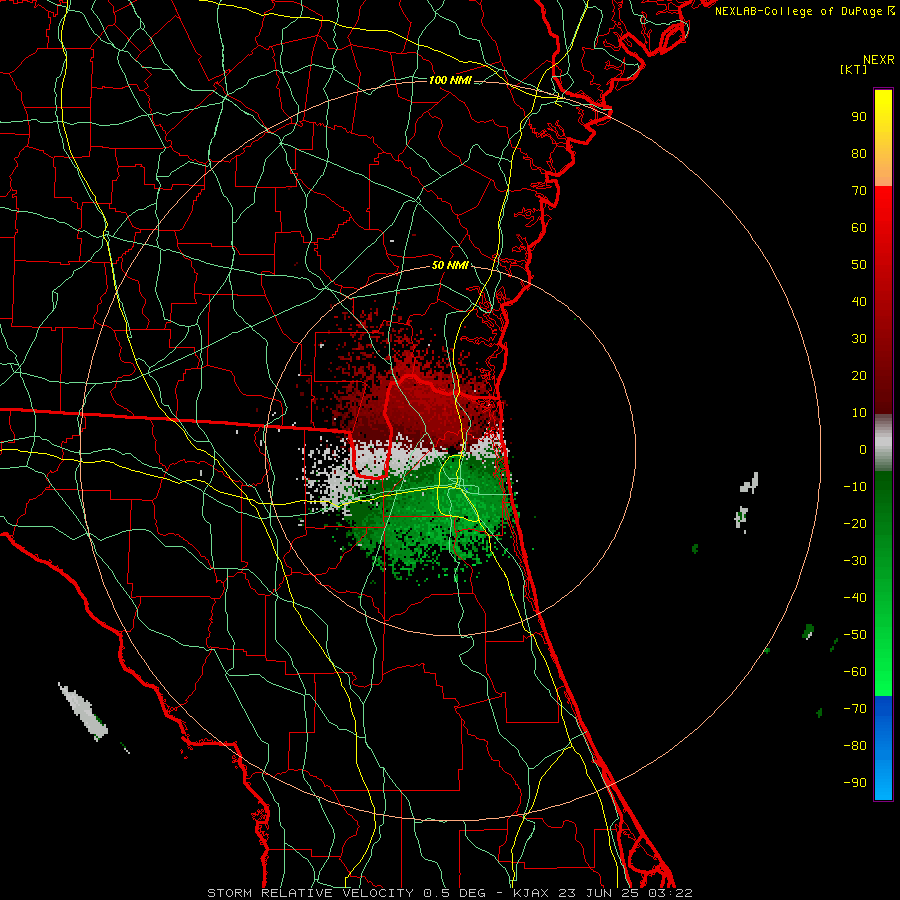Click the 90 value on the velocity scale
Image resolution: width=900 pixels, height=900 pixels.
859,117
